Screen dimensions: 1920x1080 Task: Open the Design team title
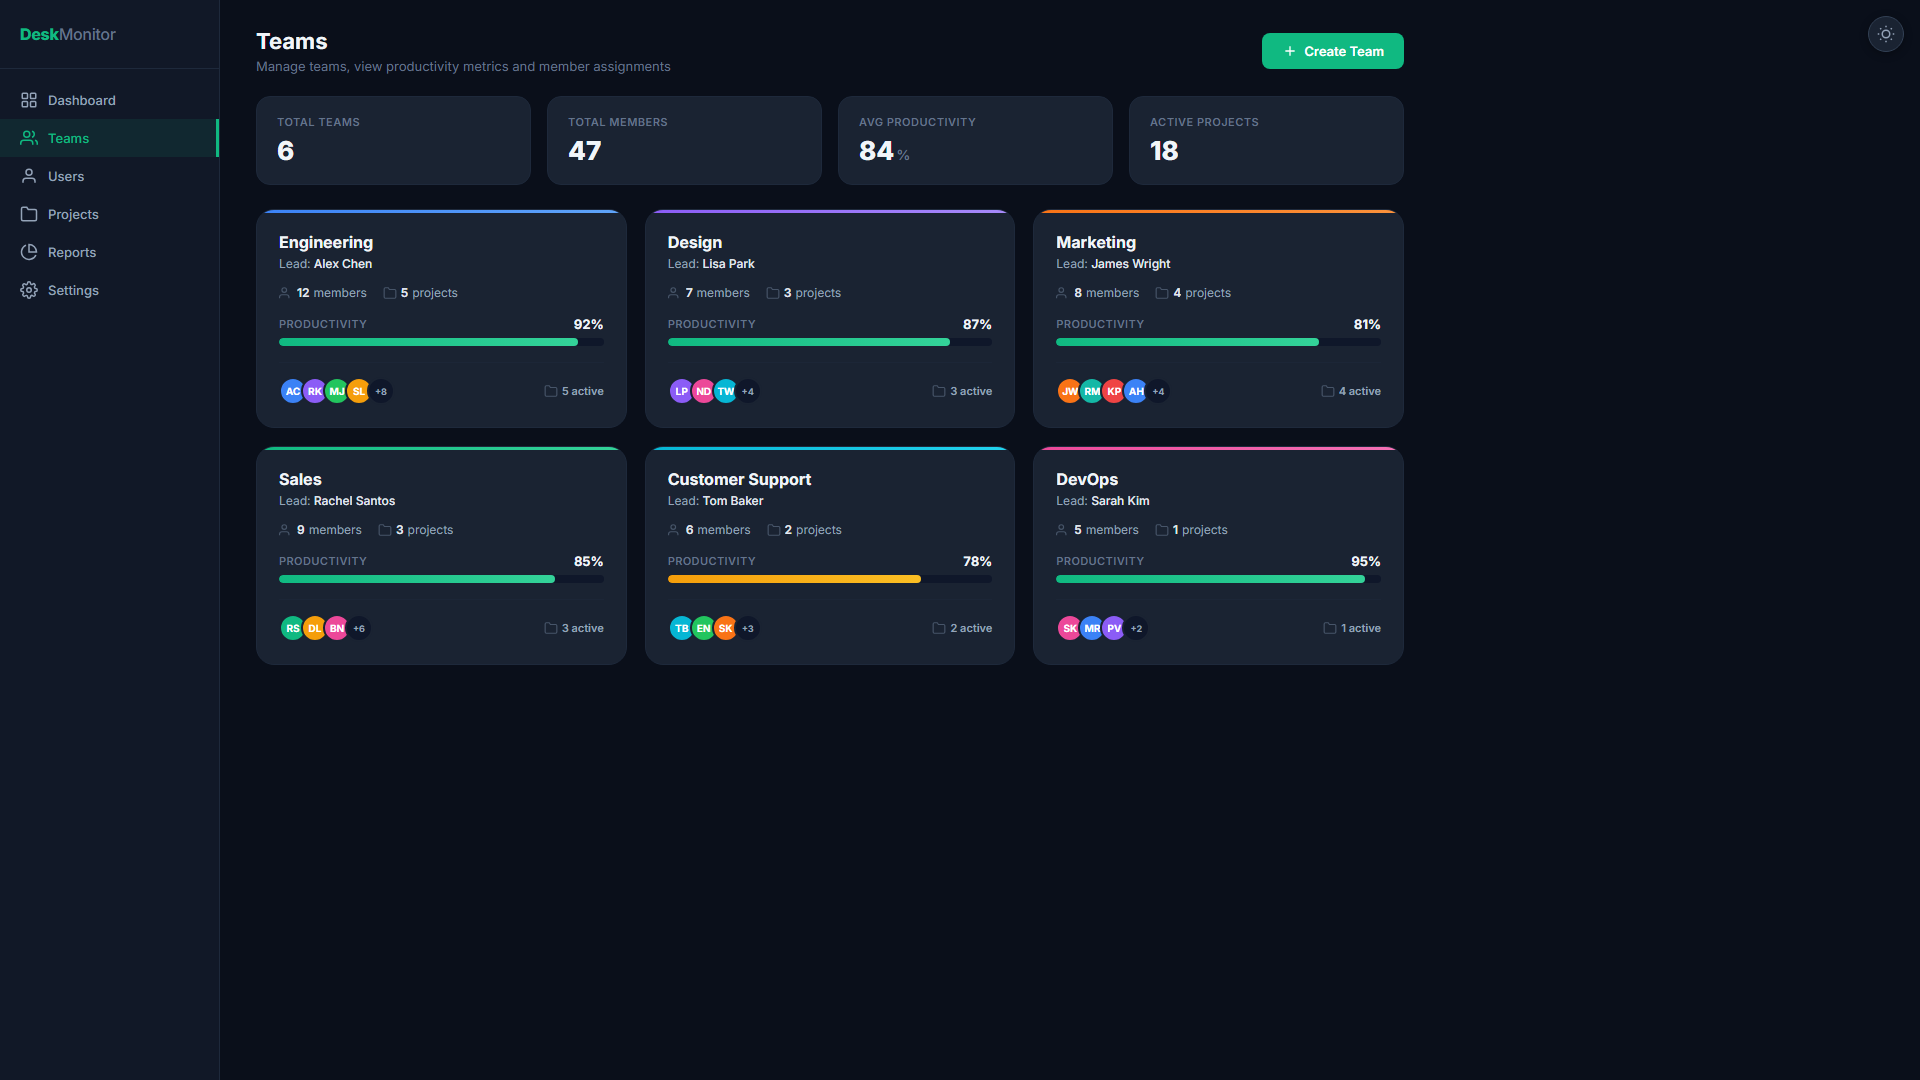[695, 242]
